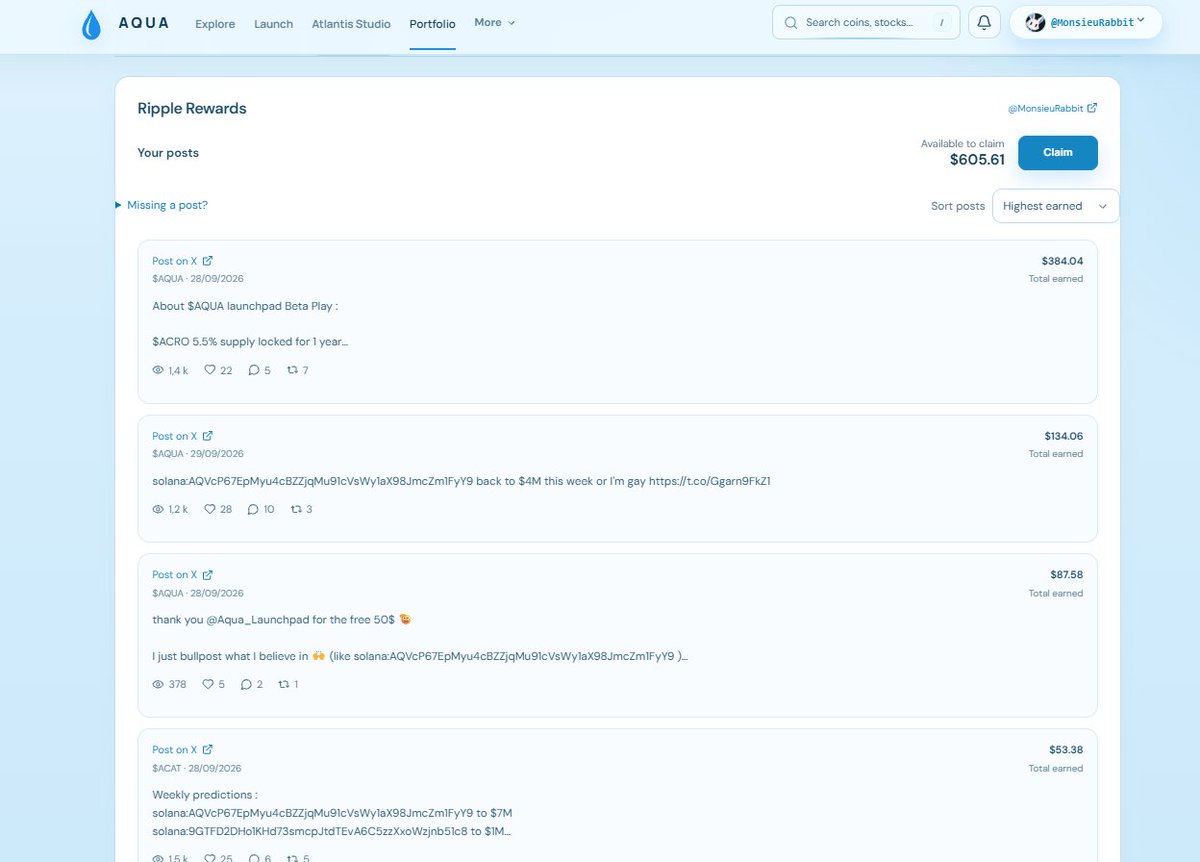
Task: Open external link icon on $87.58 post
Action: click(x=208, y=575)
